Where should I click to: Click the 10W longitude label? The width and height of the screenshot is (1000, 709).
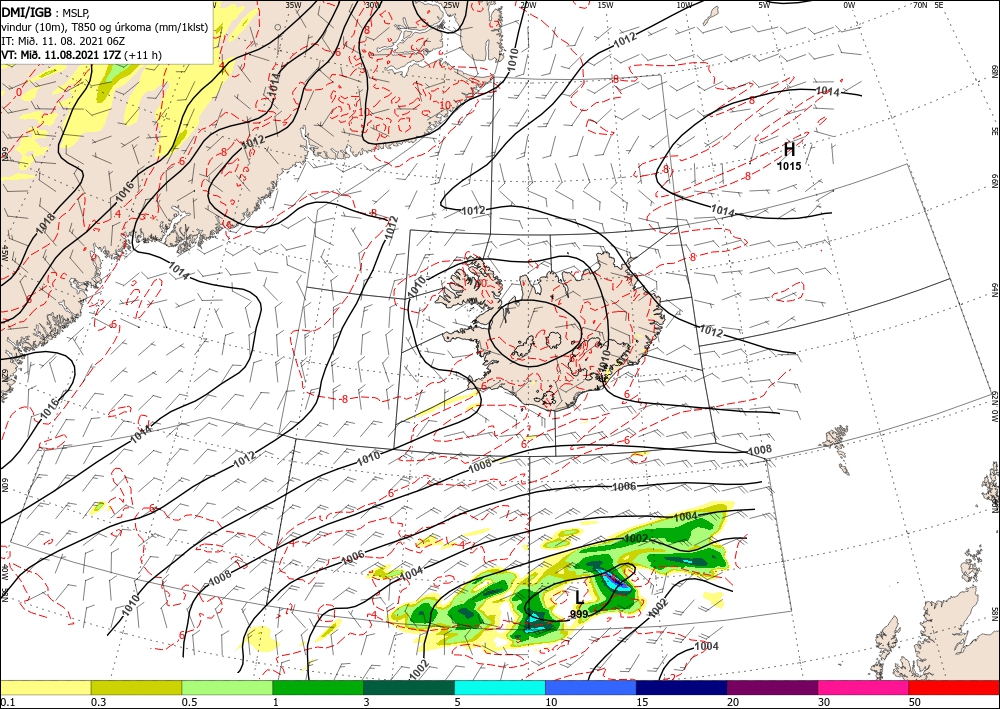coord(684,4)
